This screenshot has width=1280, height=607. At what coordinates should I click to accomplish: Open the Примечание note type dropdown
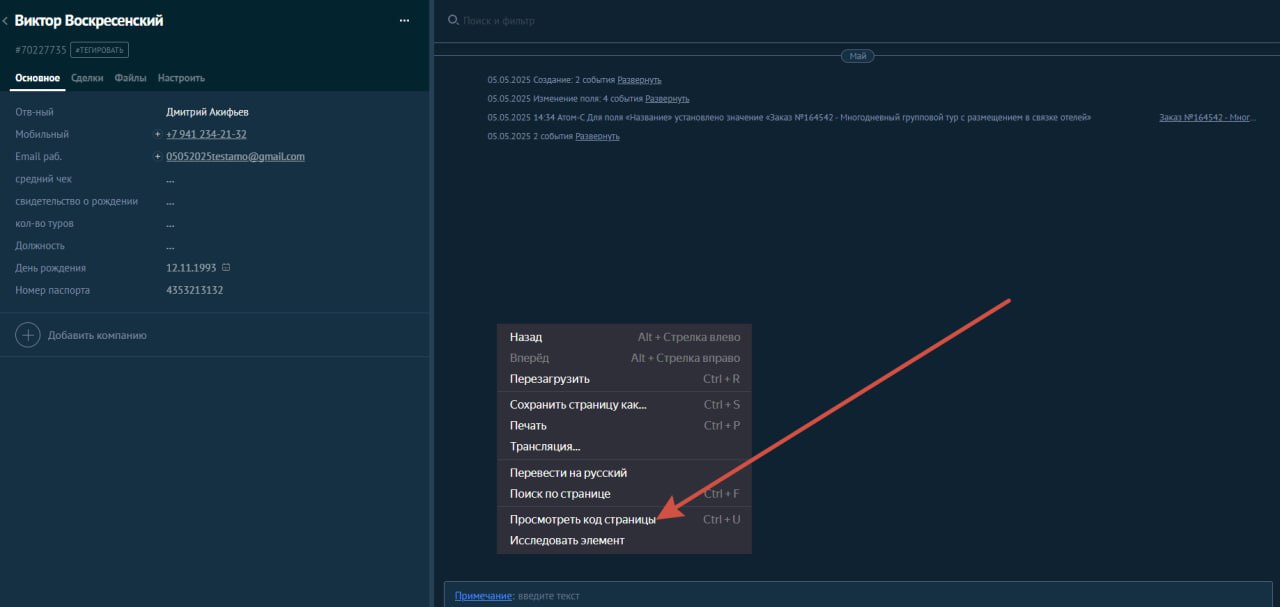point(482,596)
